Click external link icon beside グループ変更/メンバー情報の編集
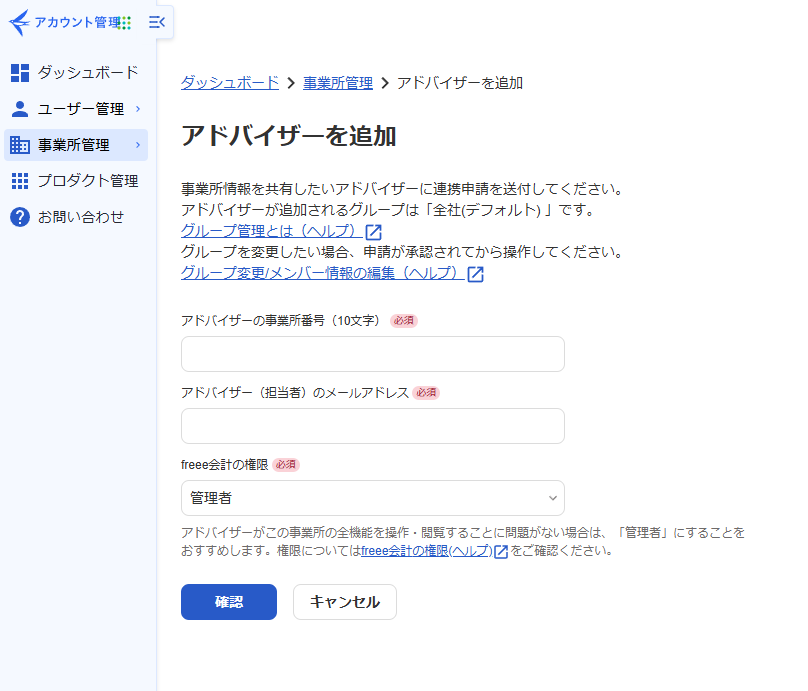This screenshot has width=808, height=691. [476, 274]
